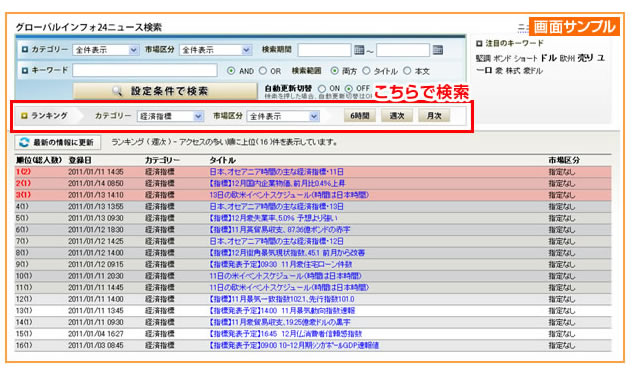Select the OR radio button
This screenshot has height=374, width=636.
263,71
